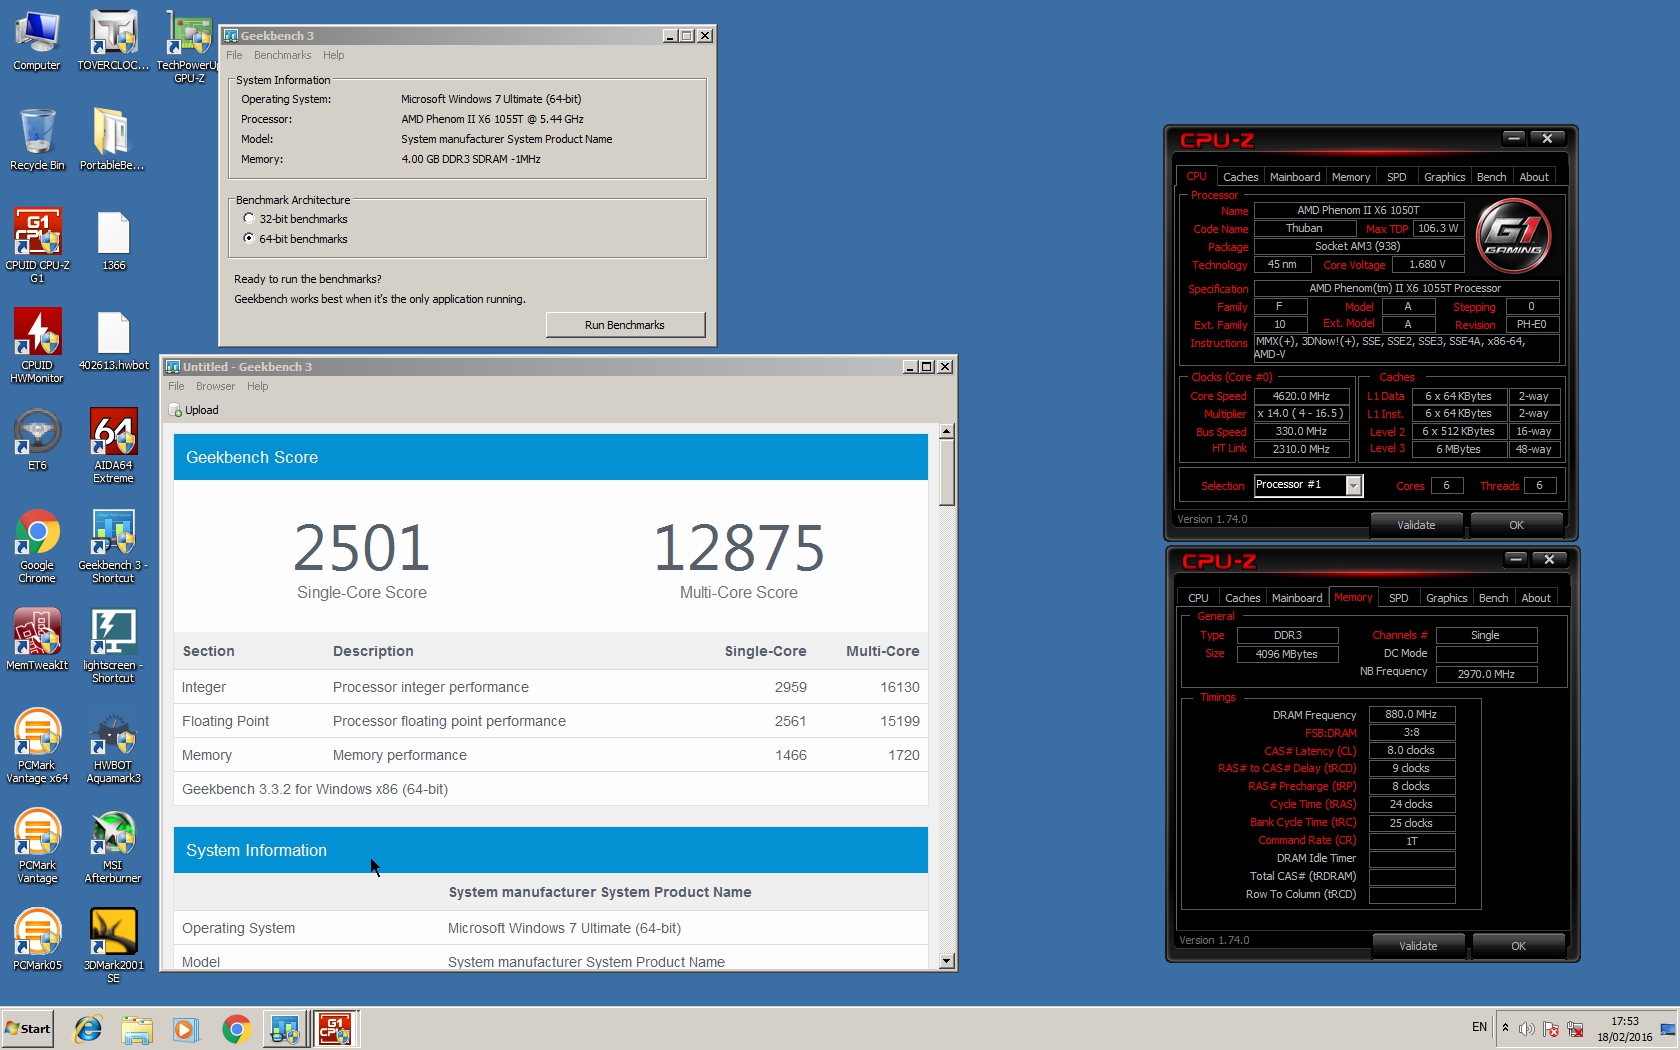Click the EN language indicator

tap(1479, 1027)
